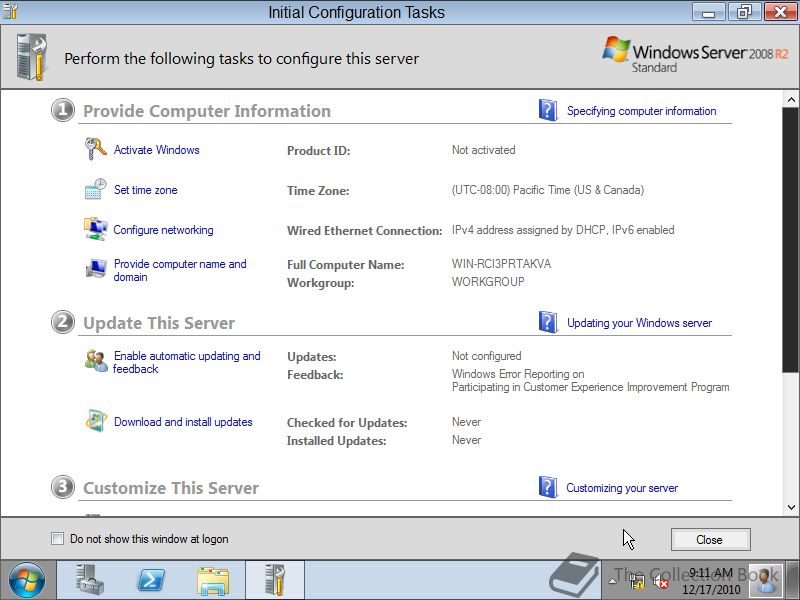This screenshot has width=800, height=600.
Task: Launch Server Manager from the taskbar
Action: [90, 580]
